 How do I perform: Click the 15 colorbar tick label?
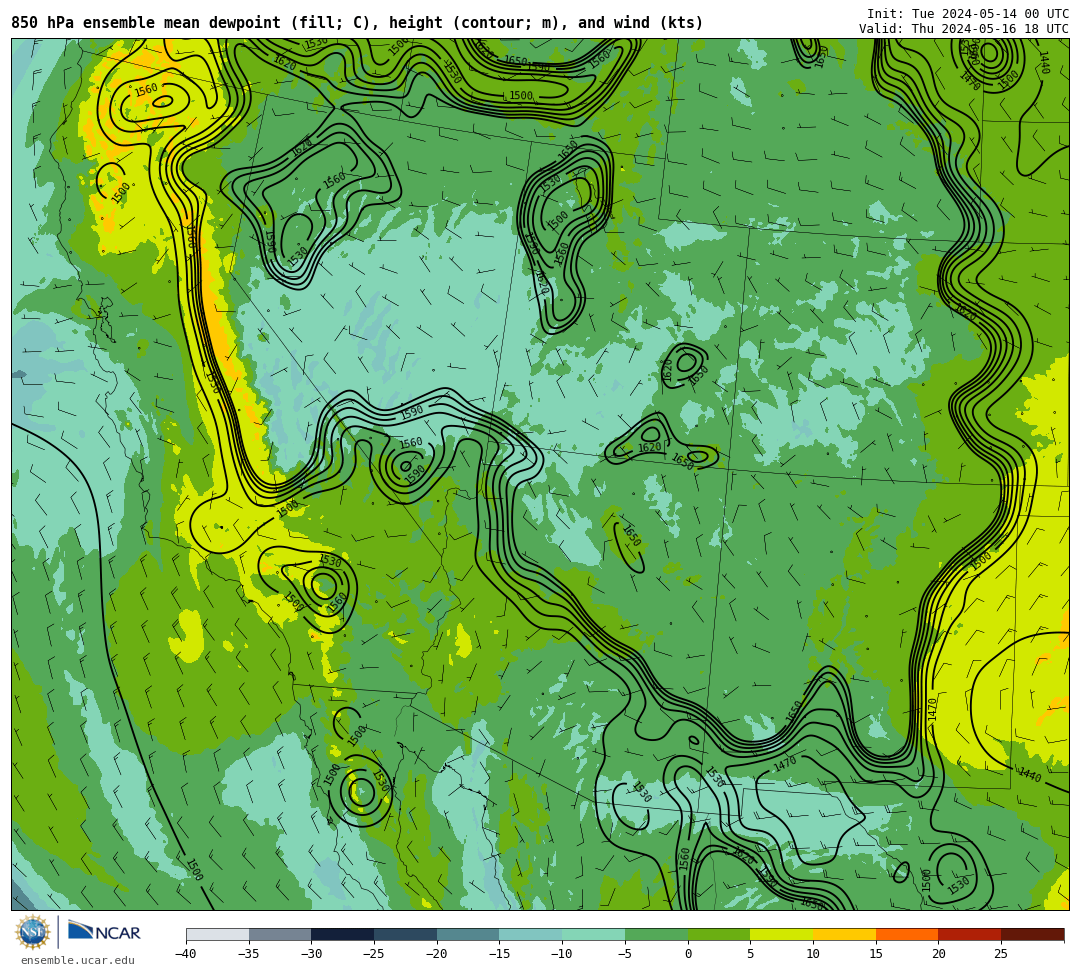pos(875,954)
